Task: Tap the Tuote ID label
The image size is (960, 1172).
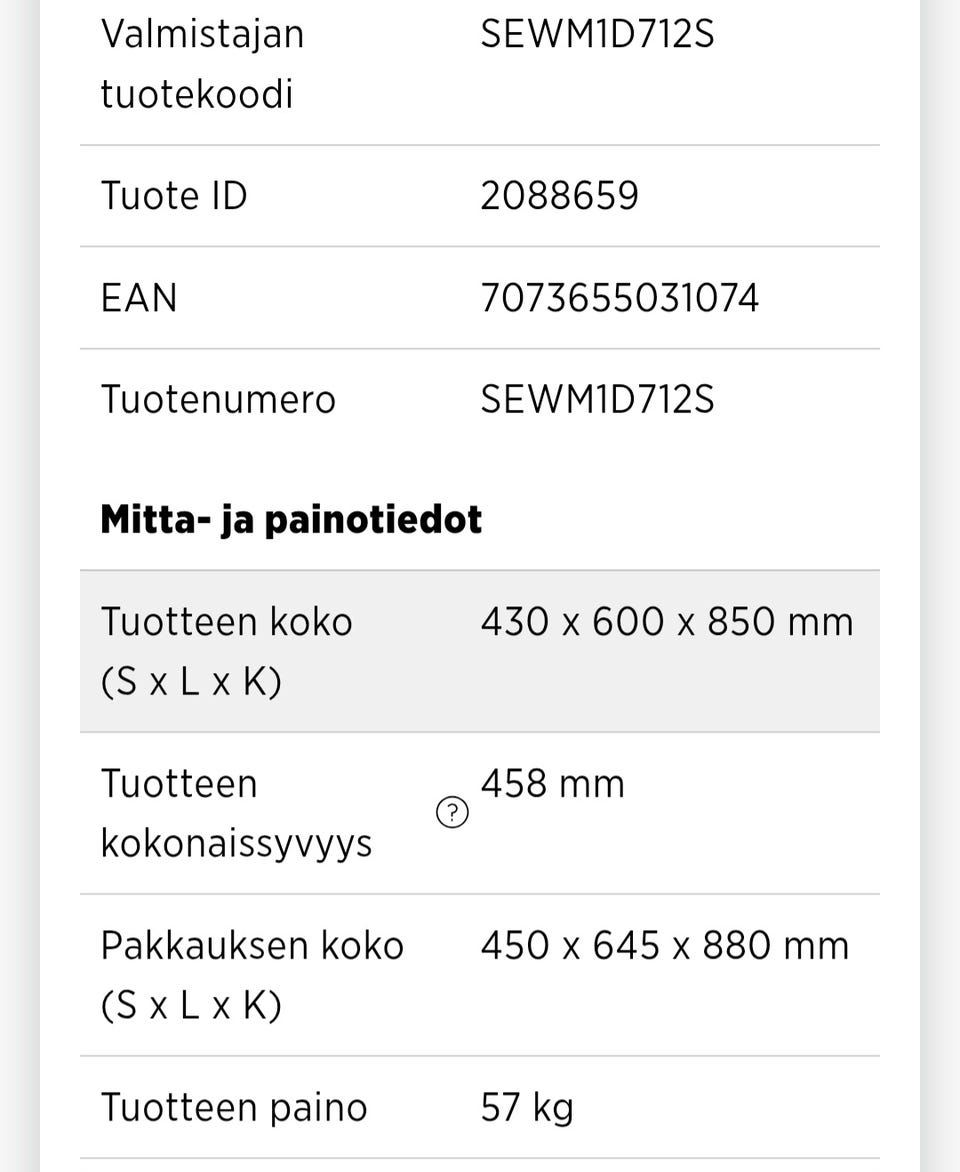Action: click(173, 195)
